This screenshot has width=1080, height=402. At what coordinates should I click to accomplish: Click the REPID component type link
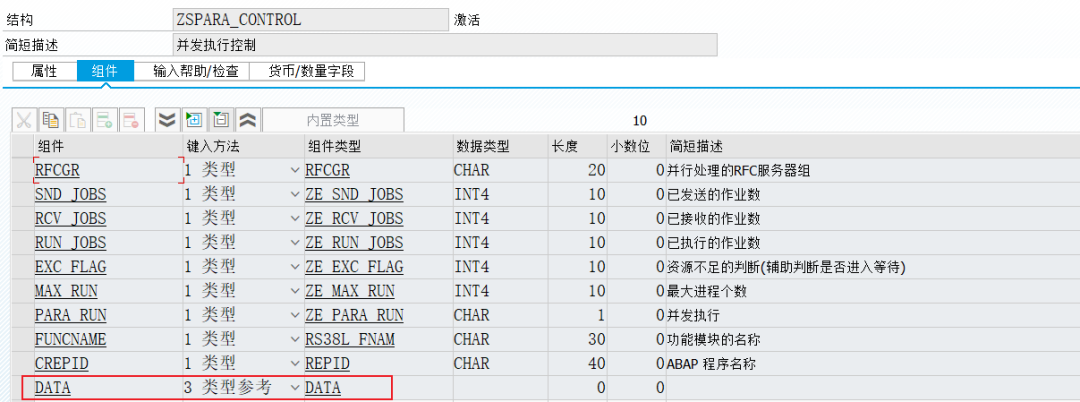point(327,363)
